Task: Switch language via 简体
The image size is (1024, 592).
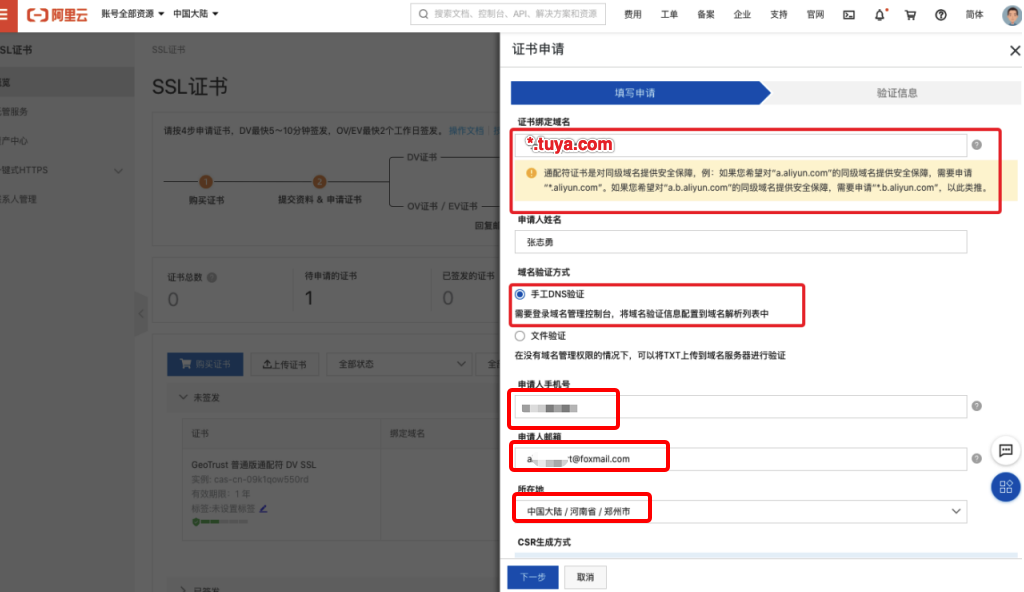Action: [974, 14]
